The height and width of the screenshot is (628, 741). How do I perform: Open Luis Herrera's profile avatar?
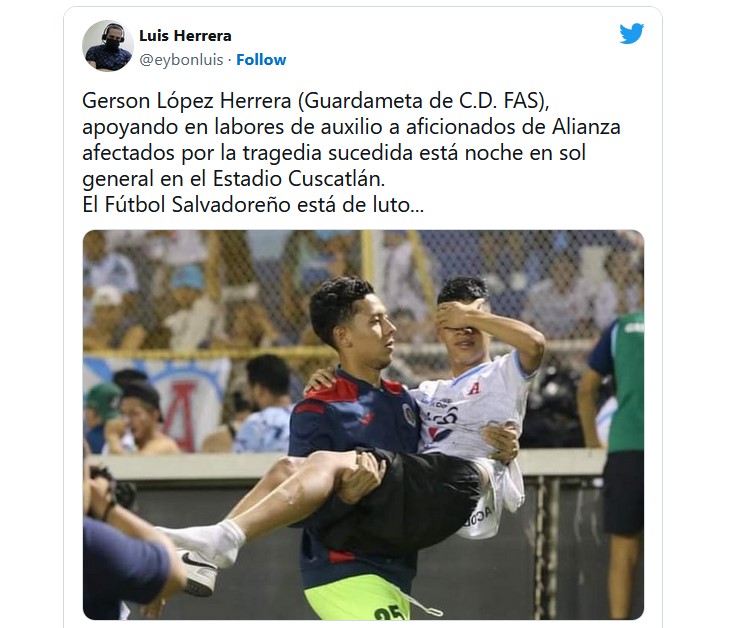pyautogui.click(x=108, y=46)
